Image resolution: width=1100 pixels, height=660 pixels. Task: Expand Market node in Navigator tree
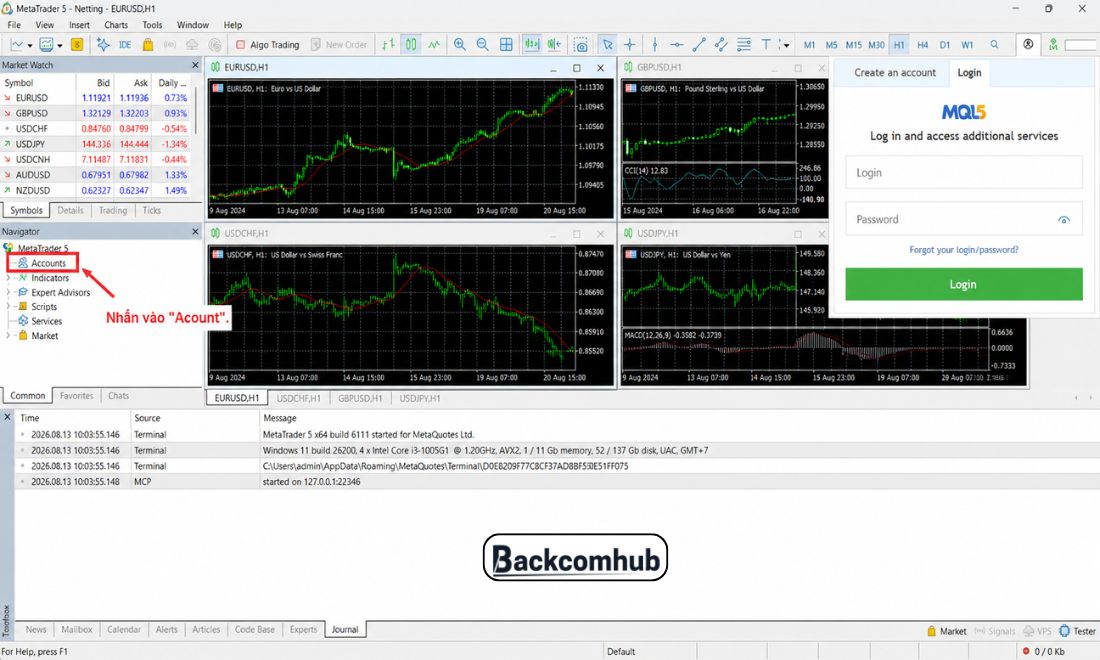[8, 335]
